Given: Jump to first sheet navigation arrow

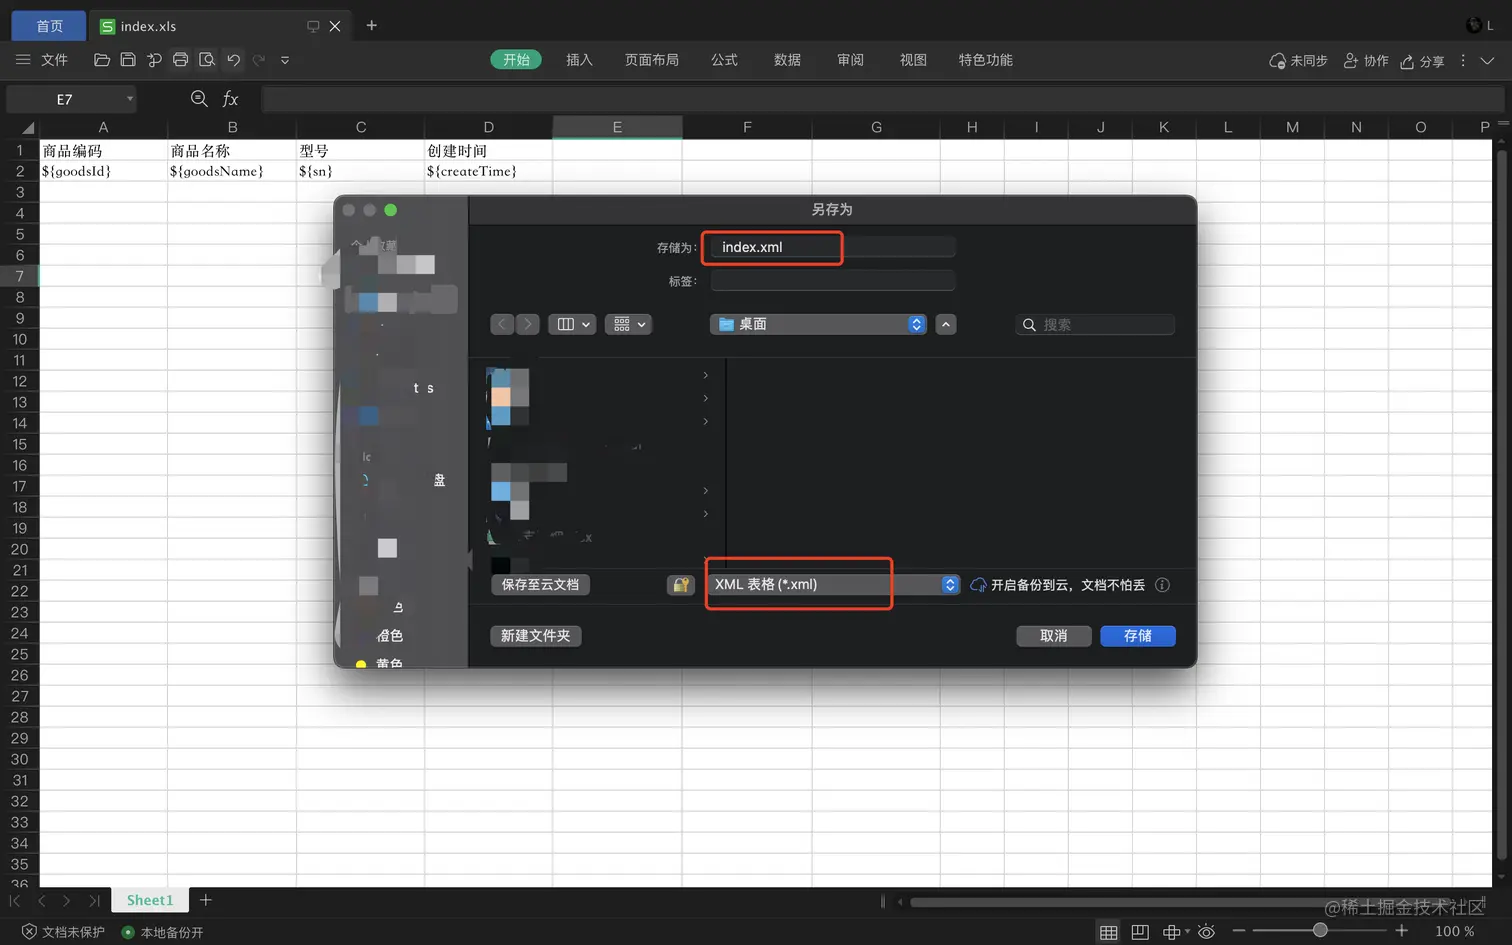Looking at the screenshot, I should pyautogui.click(x=15, y=901).
